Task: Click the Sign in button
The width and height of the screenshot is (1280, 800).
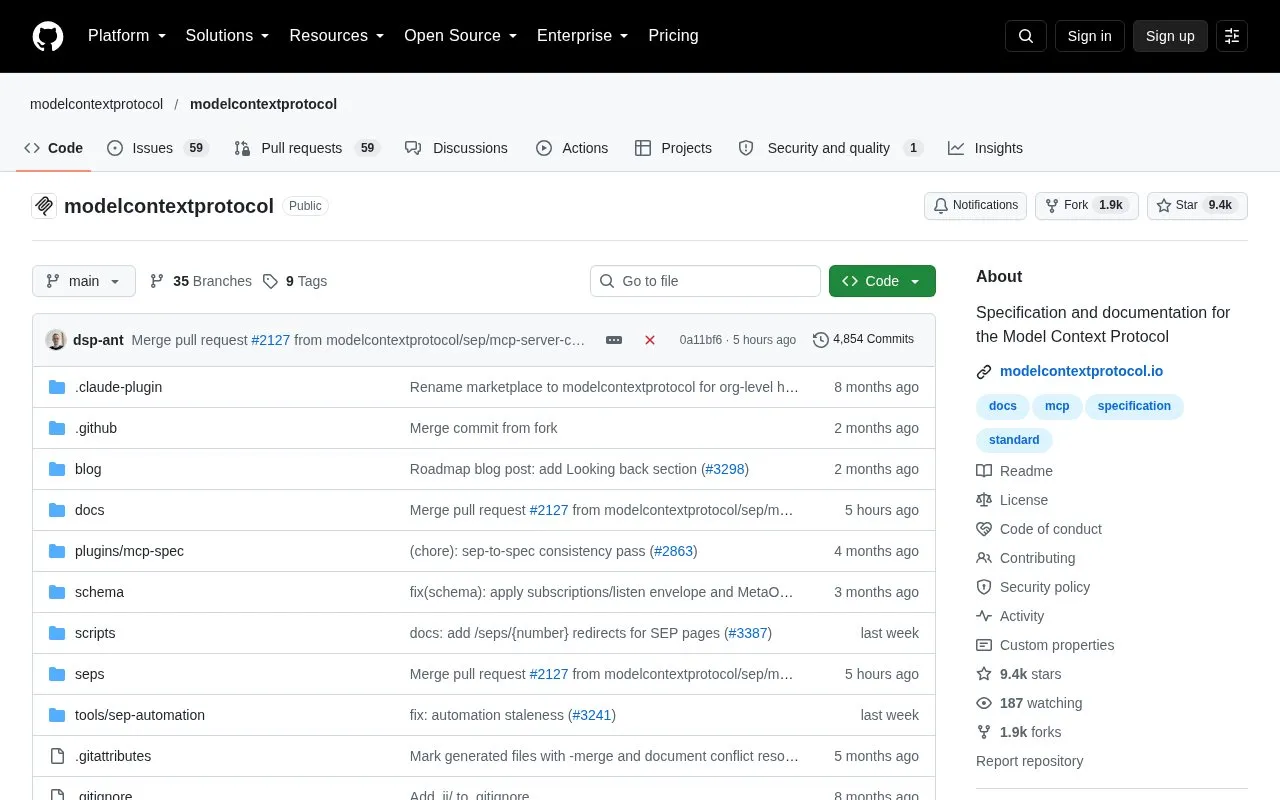Action: click(1089, 36)
